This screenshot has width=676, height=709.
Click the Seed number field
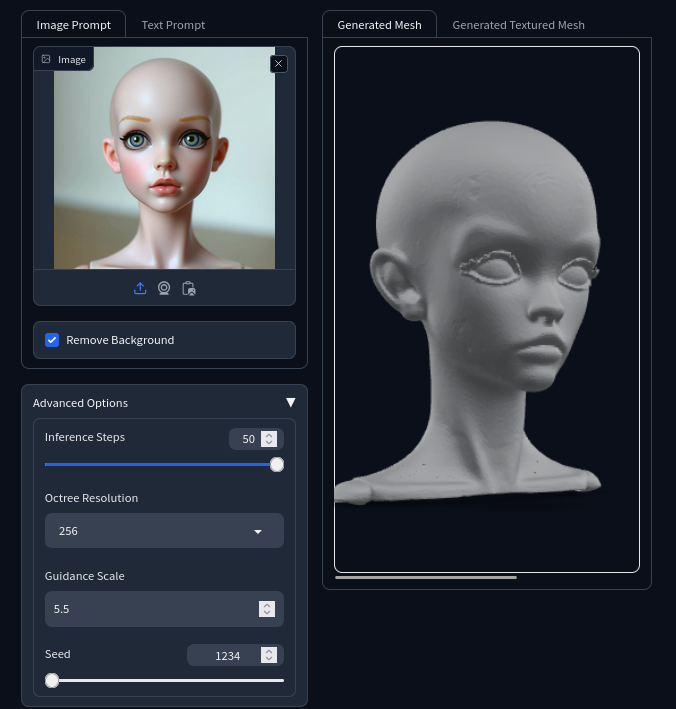point(235,655)
